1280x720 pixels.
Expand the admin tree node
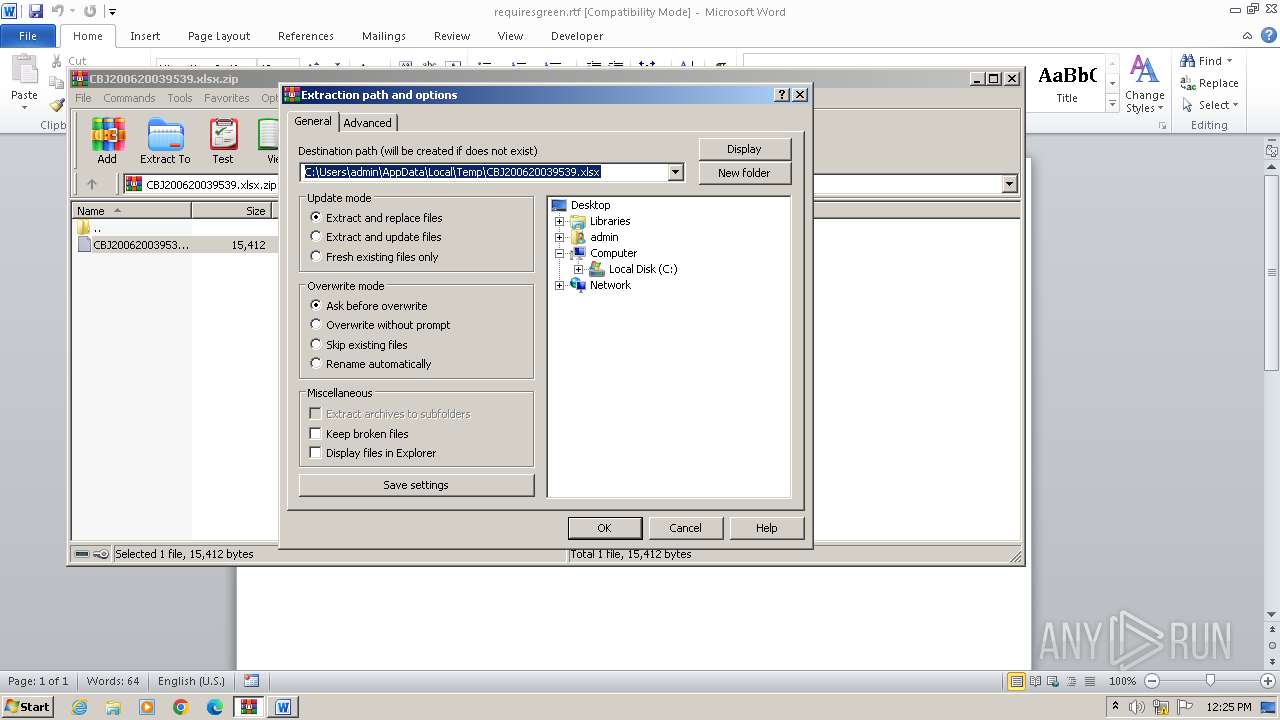tap(559, 237)
